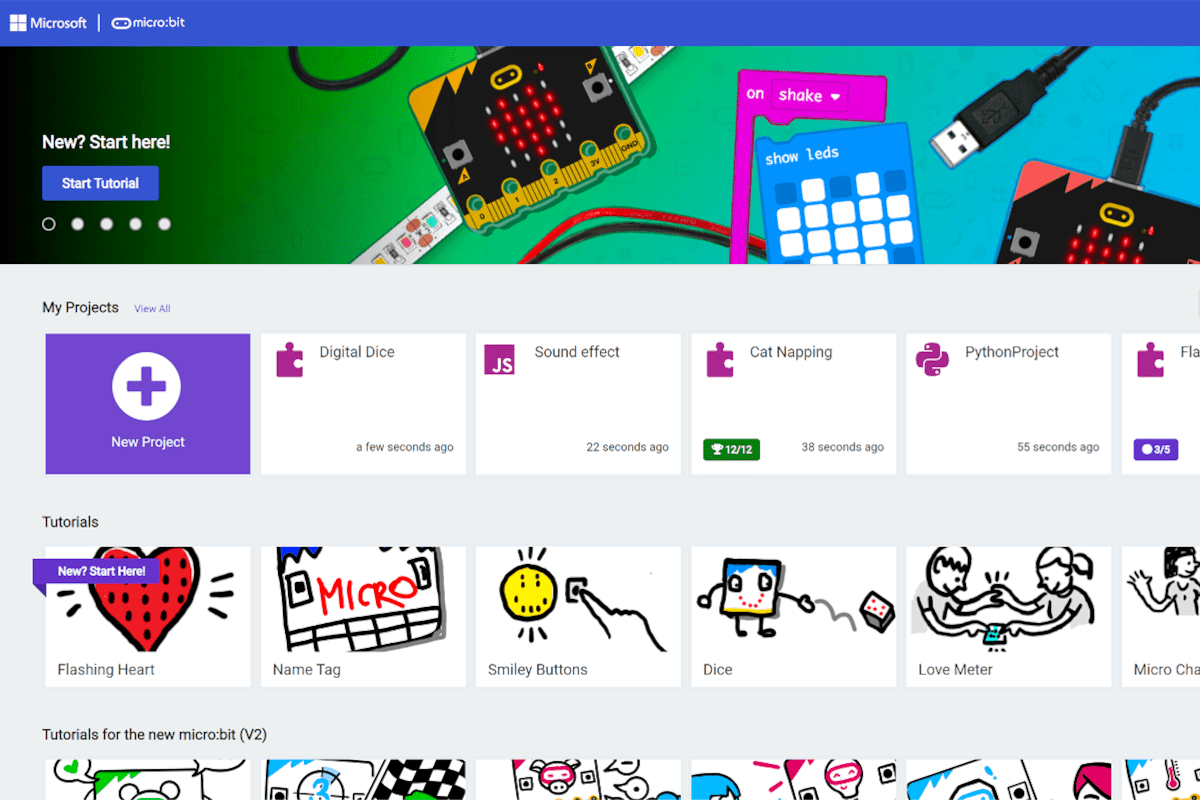Click the 12/12 trophy badge

(x=732, y=449)
